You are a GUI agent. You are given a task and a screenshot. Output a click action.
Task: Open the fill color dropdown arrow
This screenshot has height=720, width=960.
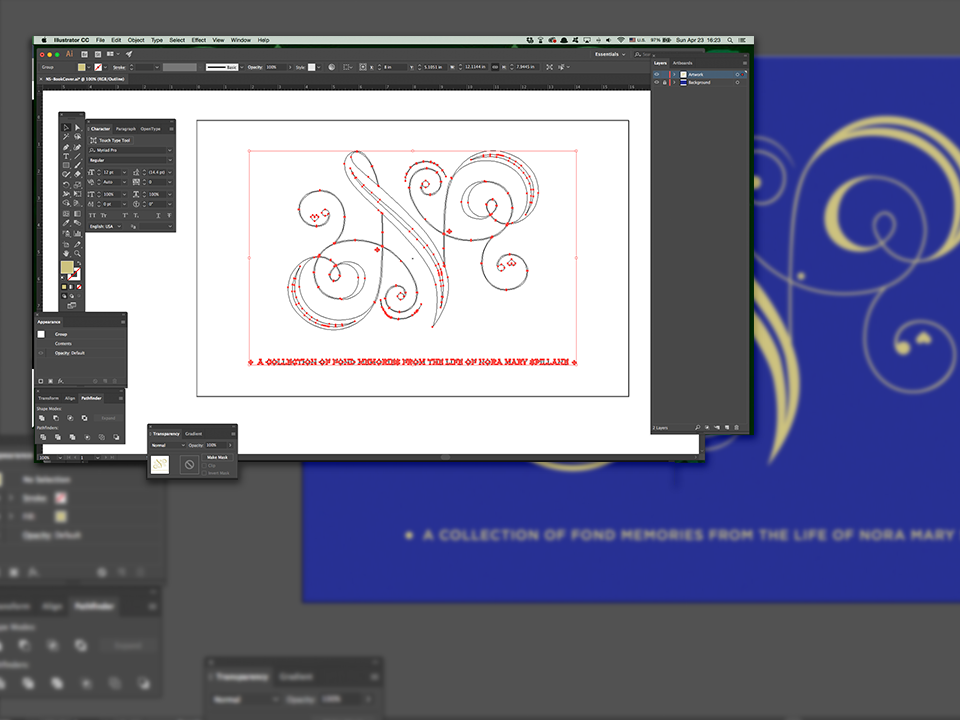[x=89, y=67]
